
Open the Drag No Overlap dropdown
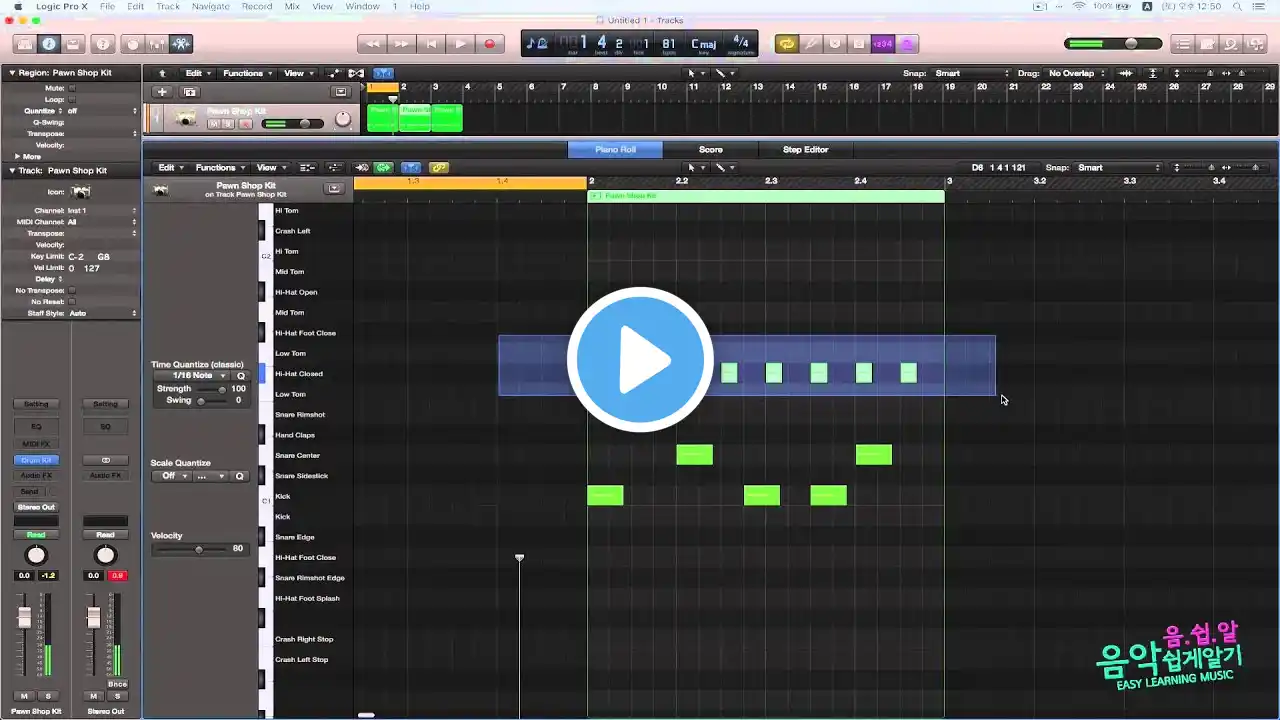point(1078,73)
